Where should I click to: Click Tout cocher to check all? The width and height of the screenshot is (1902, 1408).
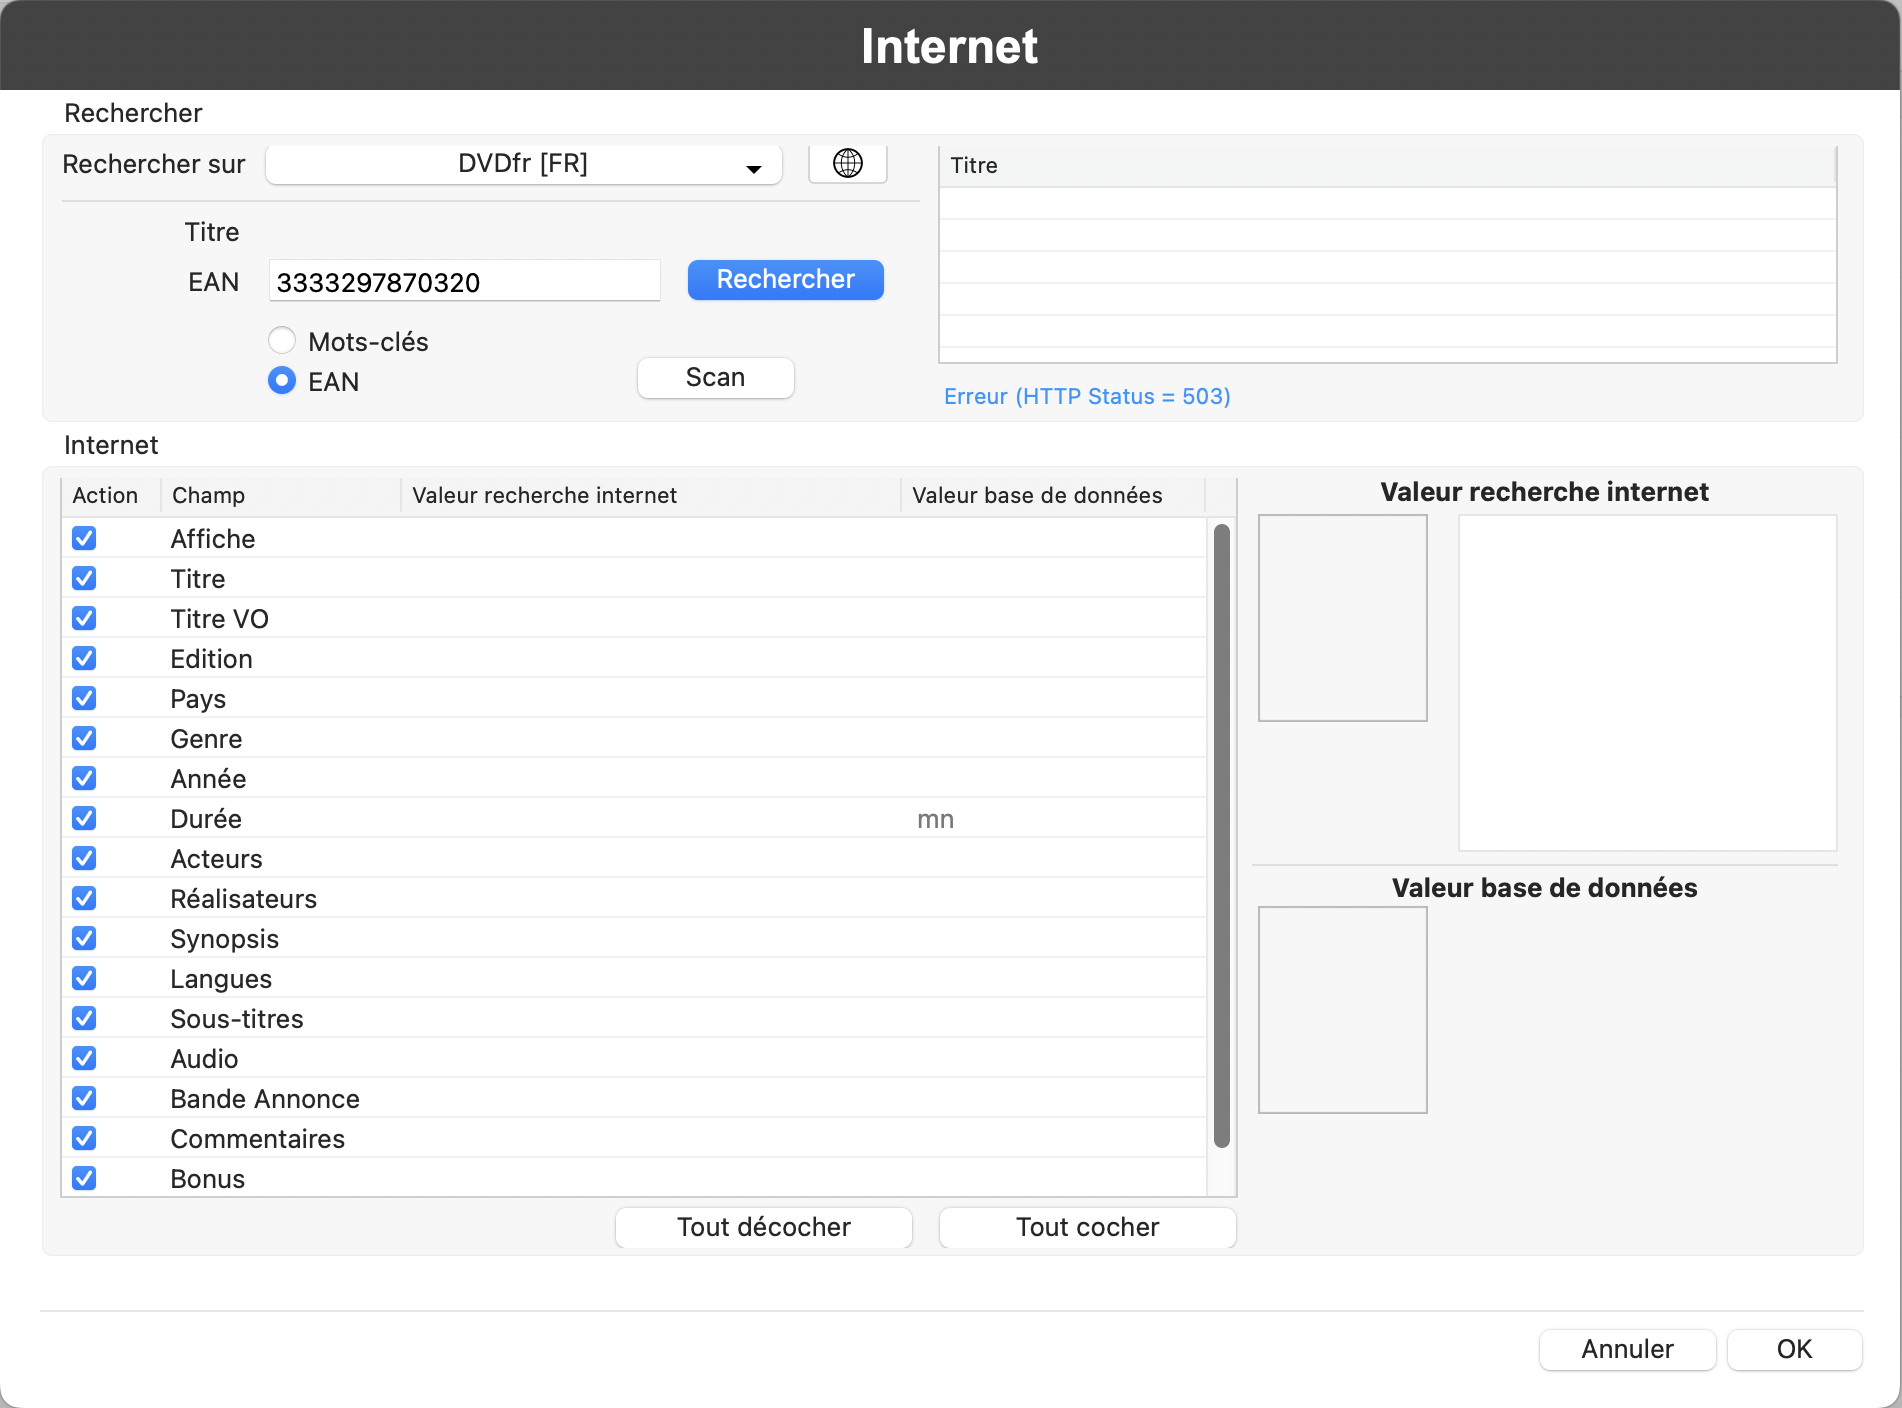click(x=1087, y=1227)
